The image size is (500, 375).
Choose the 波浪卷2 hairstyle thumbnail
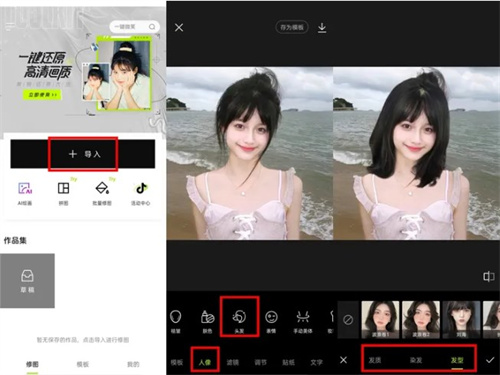point(421,320)
